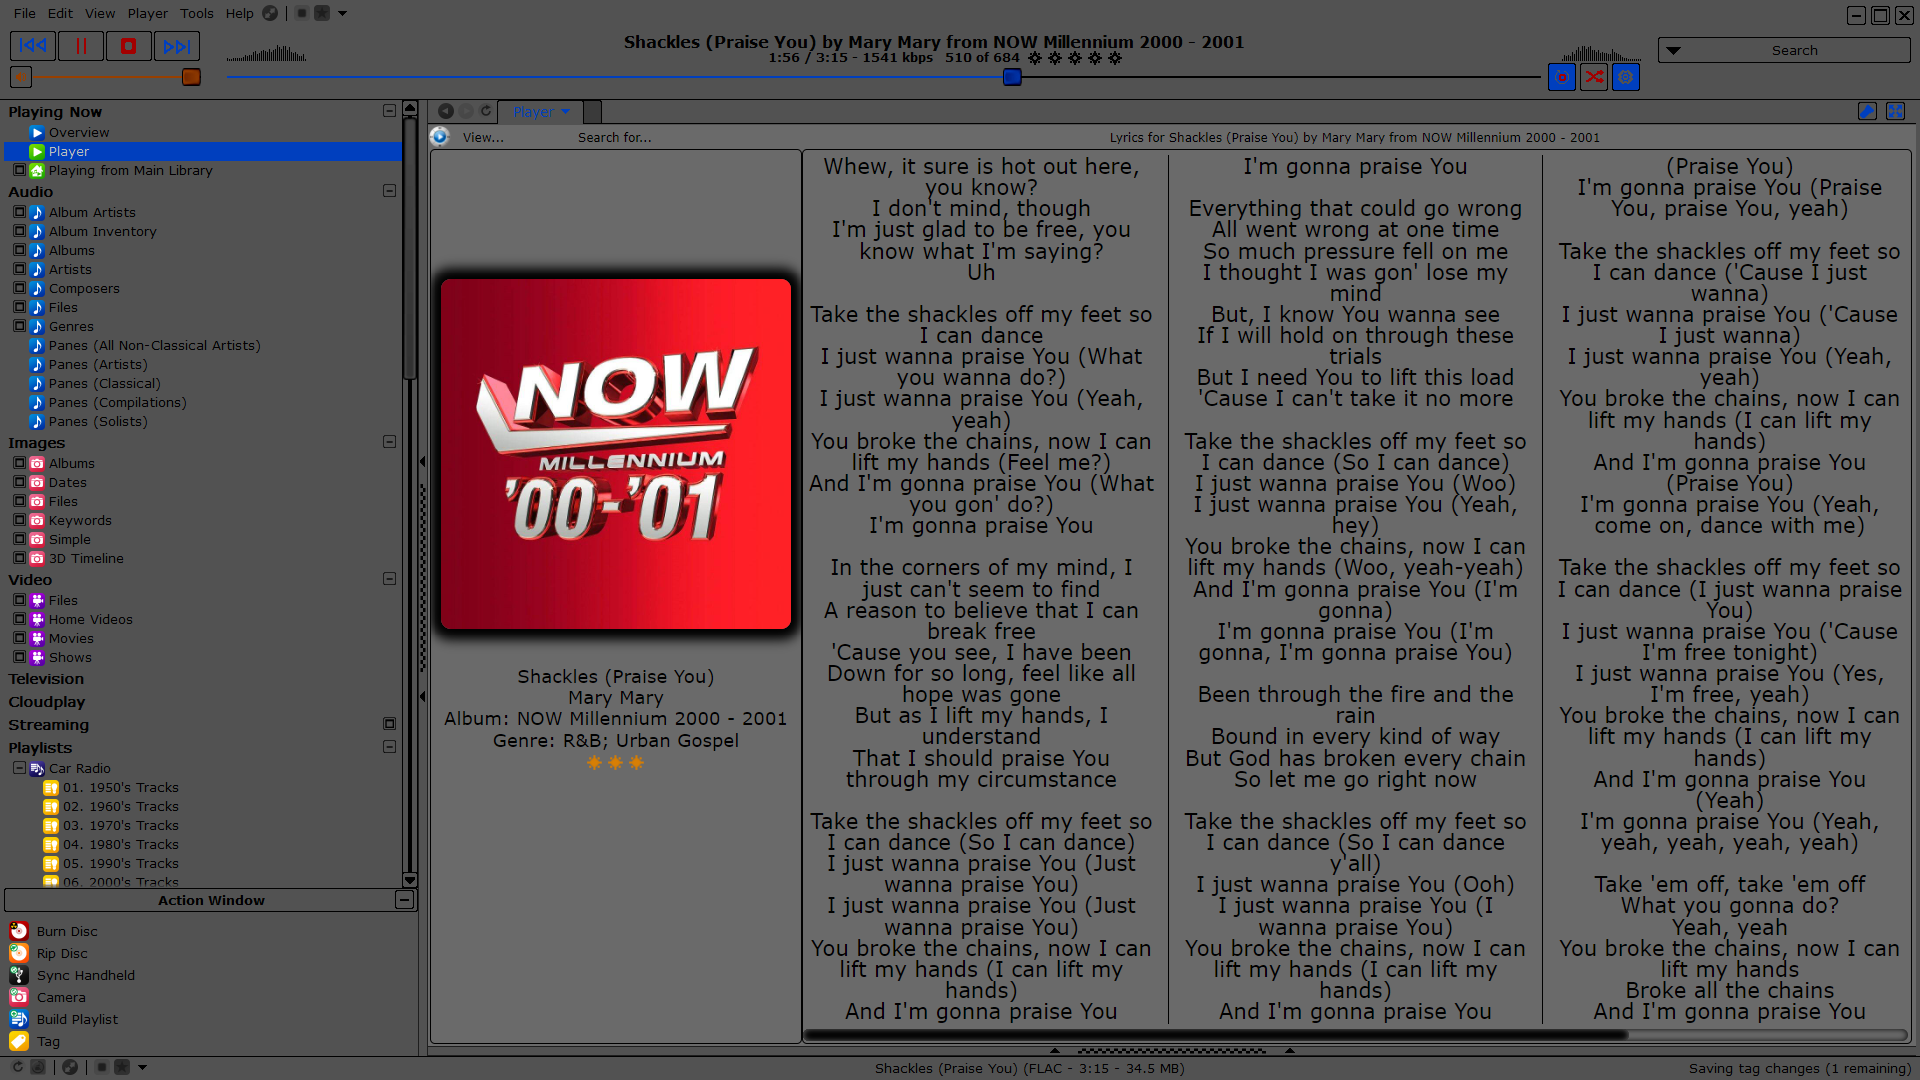Click the globe icon beside Help

(x=270, y=13)
